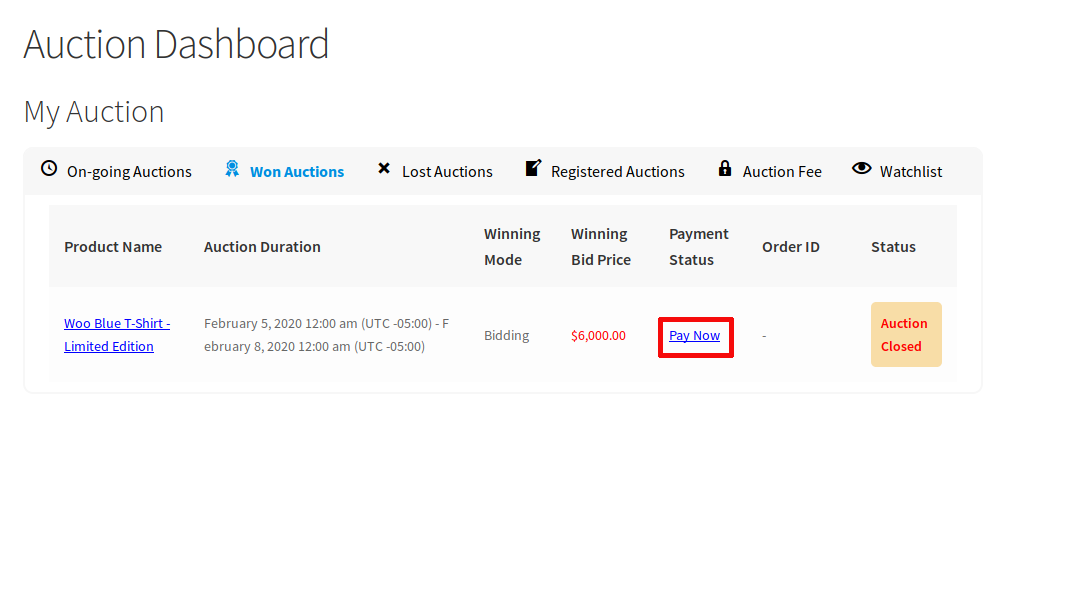Click the clock icon beside On-going Auctions
The height and width of the screenshot is (608, 1080).
[x=49, y=168]
